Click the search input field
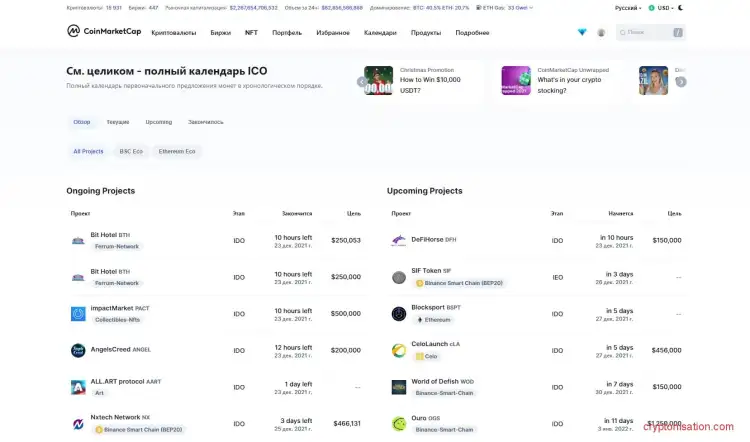 651,33
